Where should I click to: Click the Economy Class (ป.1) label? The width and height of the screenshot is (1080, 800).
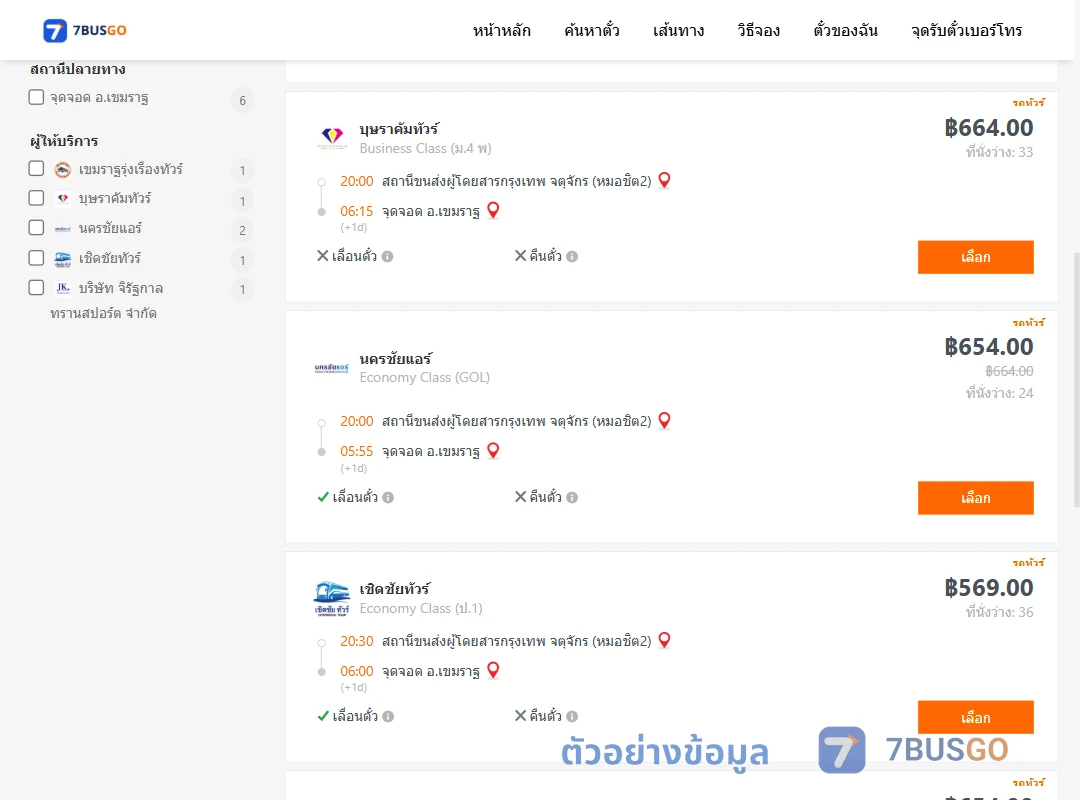(x=421, y=608)
